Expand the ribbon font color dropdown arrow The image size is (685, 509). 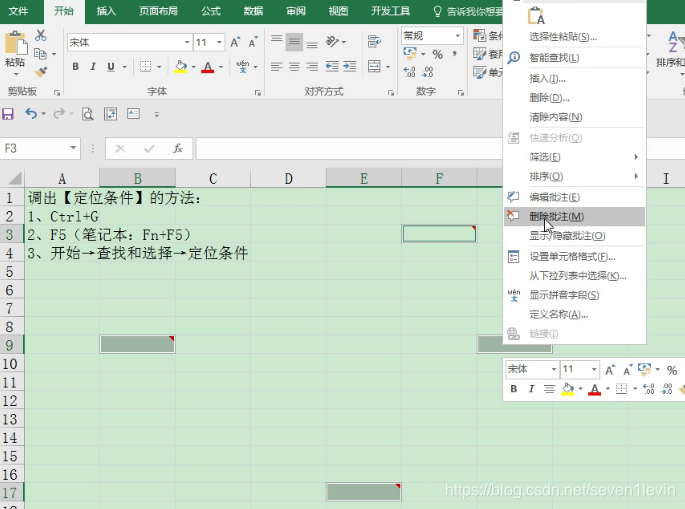pos(221,67)
